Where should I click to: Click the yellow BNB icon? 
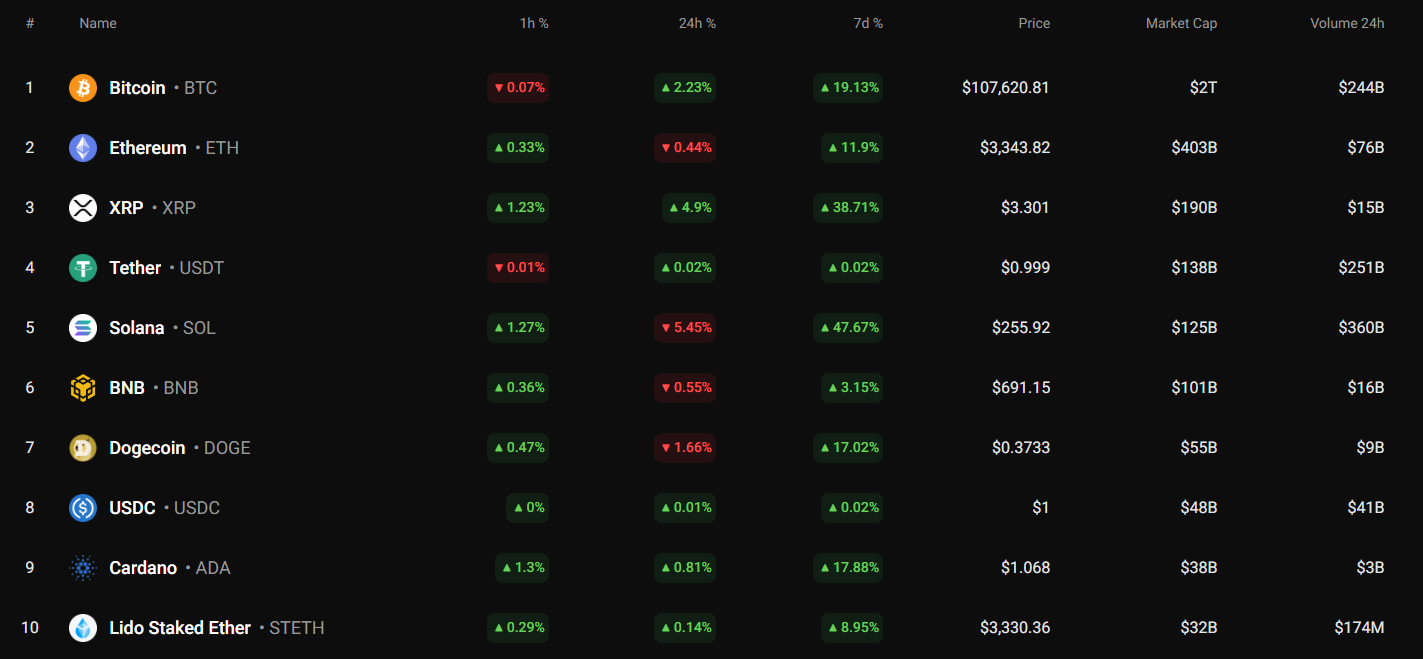point(83,388)
